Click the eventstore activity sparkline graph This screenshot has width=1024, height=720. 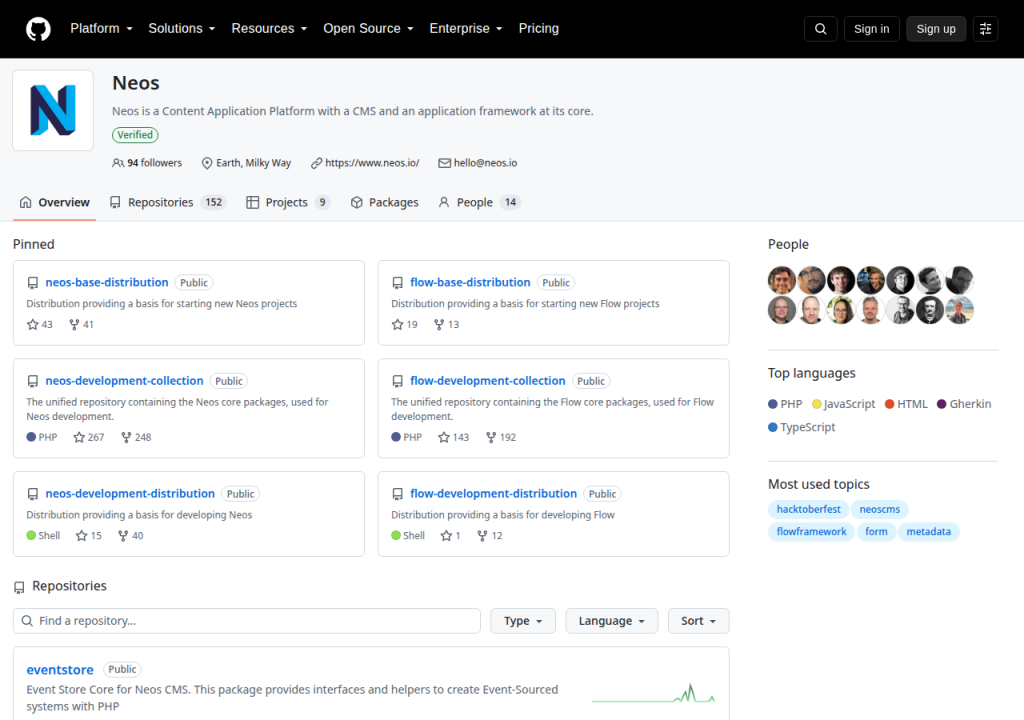coord(653,693)
